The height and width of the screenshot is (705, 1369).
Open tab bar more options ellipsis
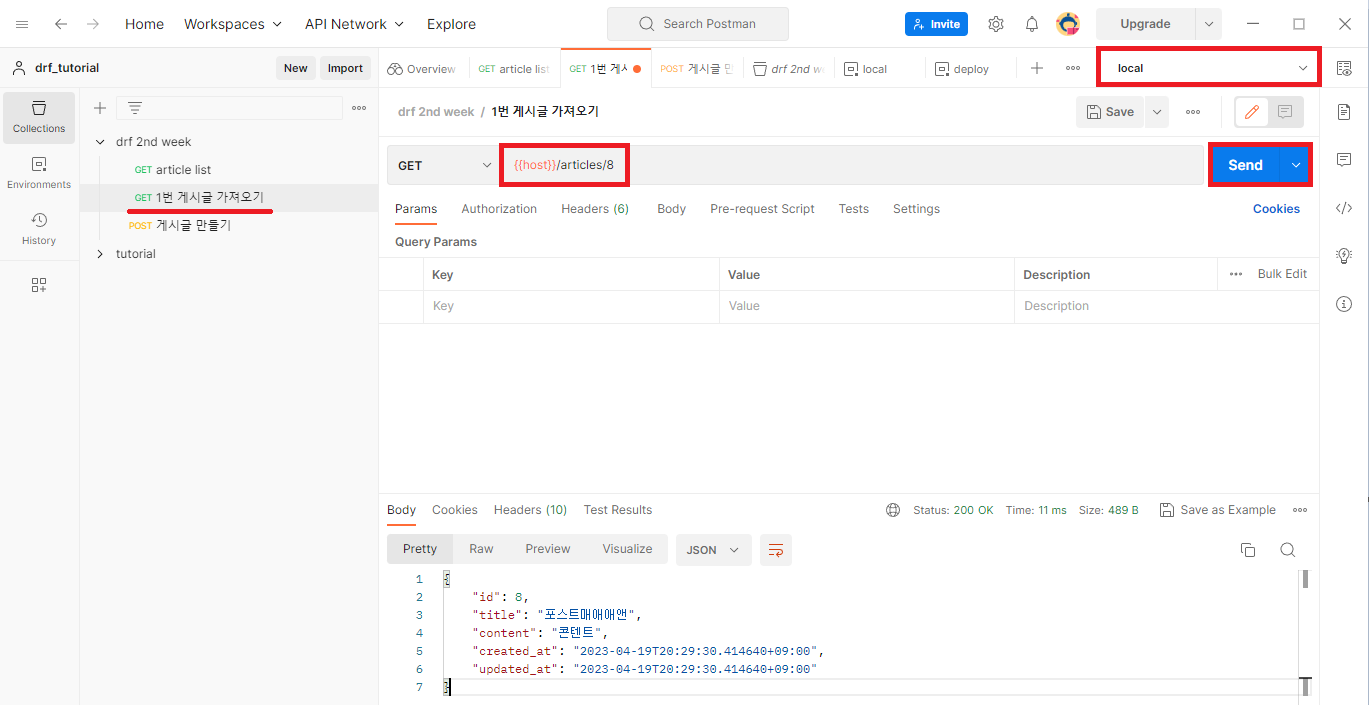(x=1073, y=68)
